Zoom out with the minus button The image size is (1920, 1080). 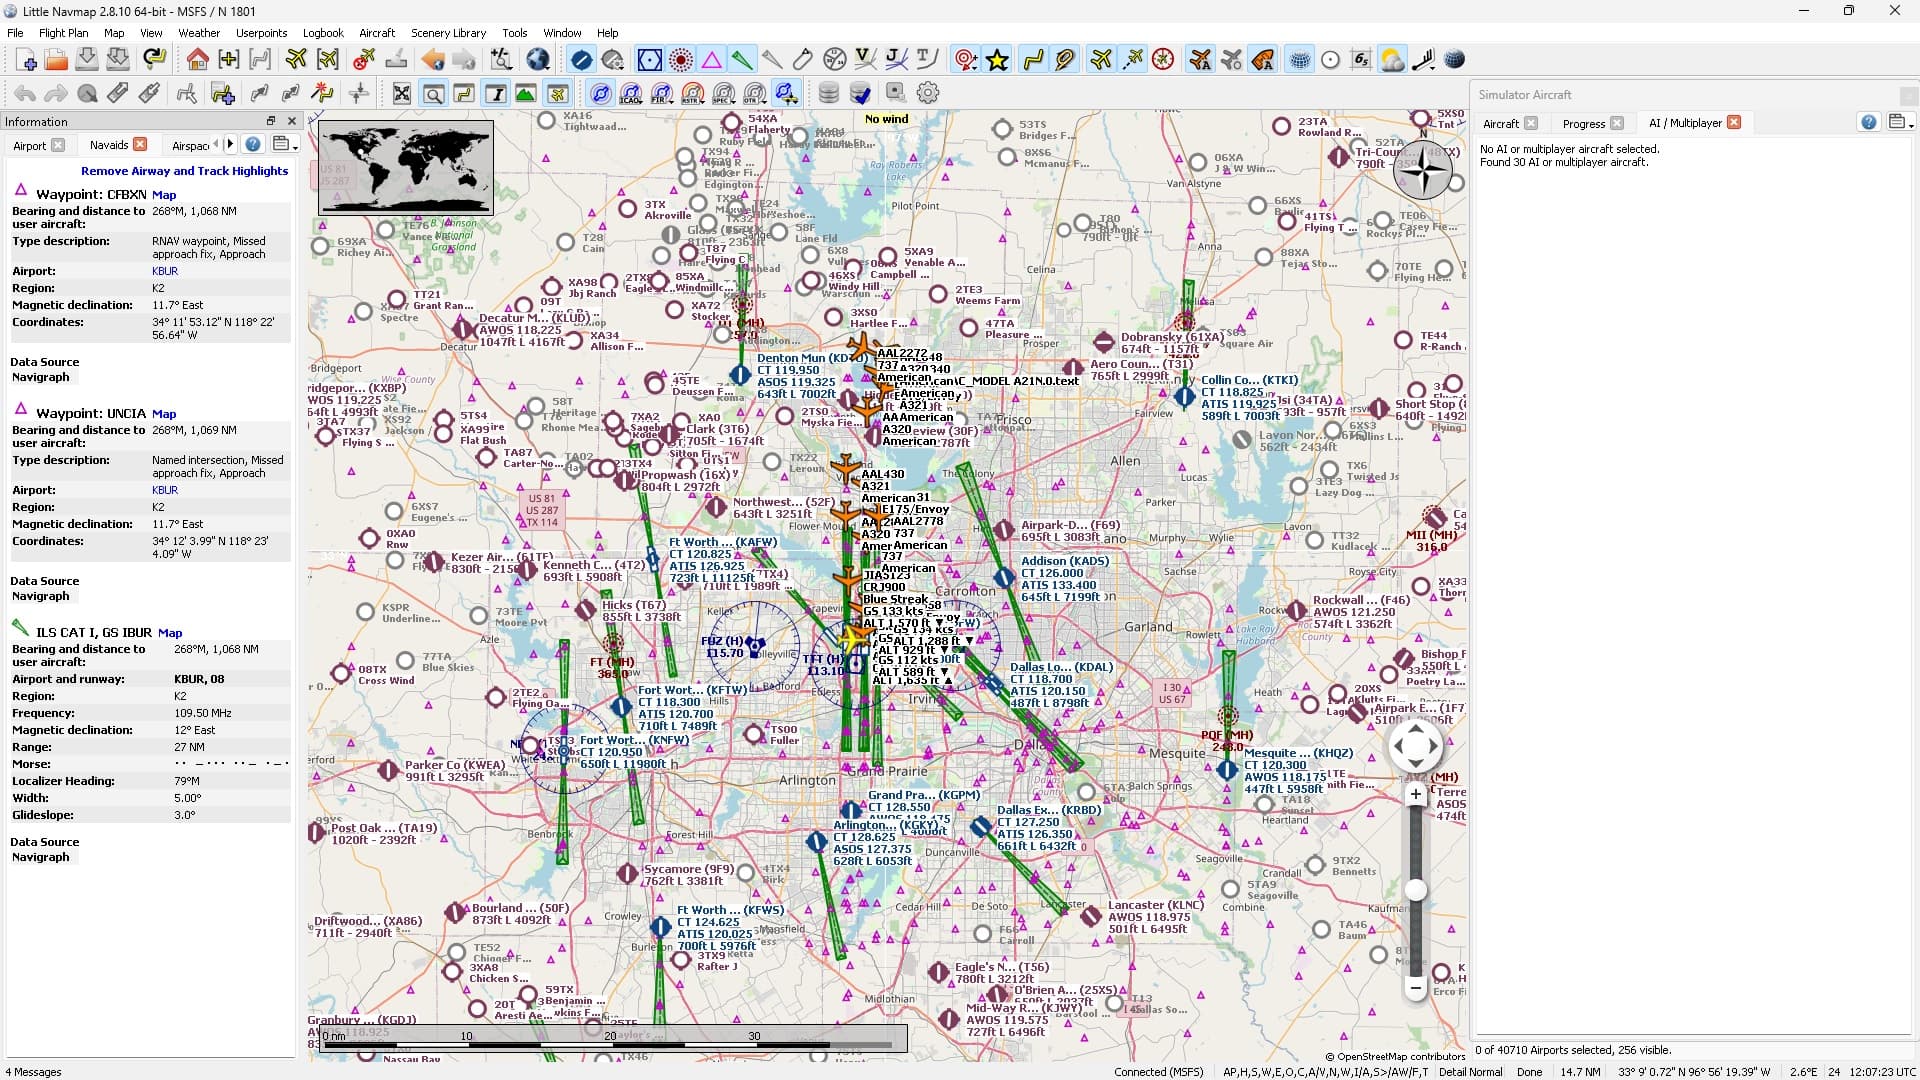click(x=1415, y=987)
